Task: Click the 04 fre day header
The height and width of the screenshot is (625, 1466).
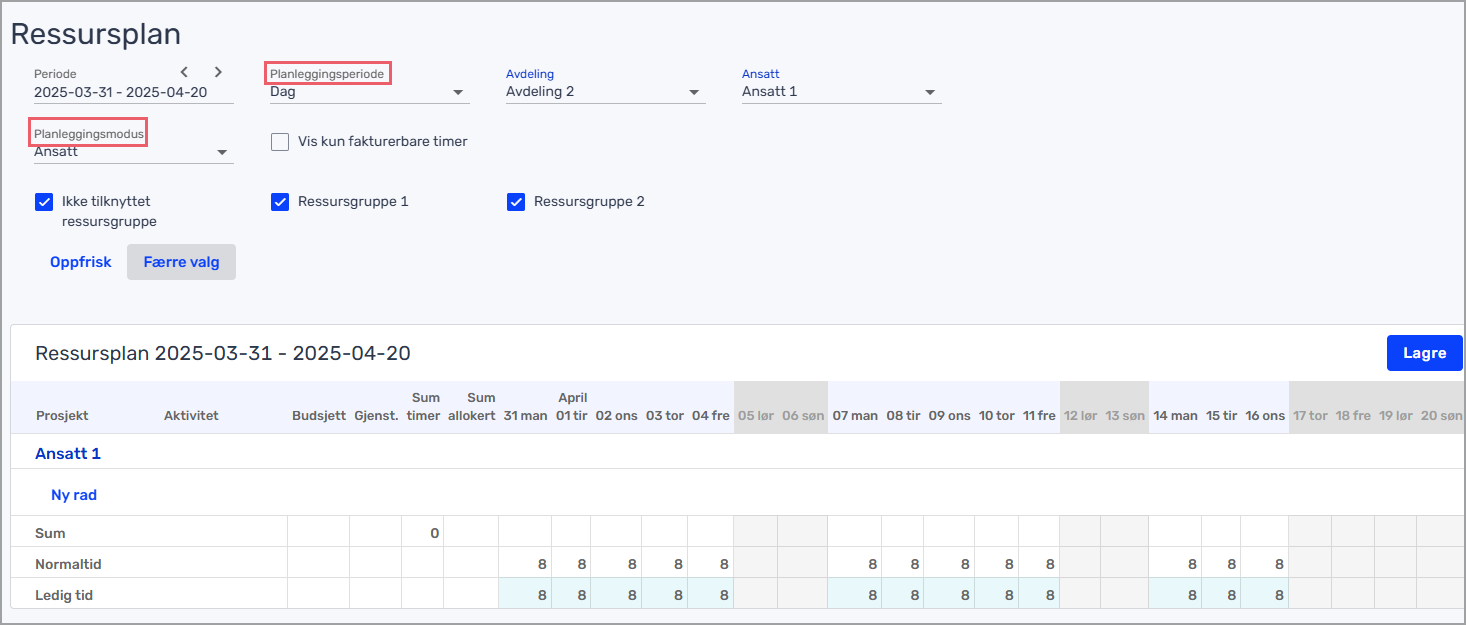Action: point(711,416)
